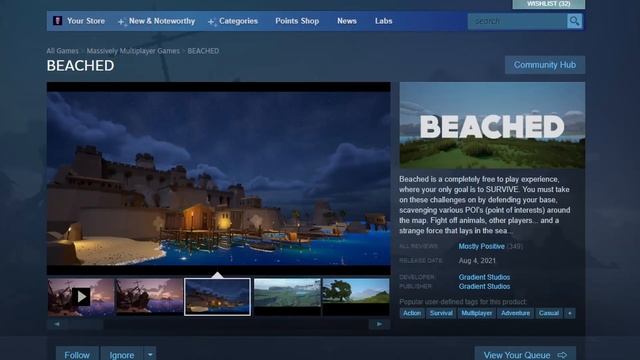Click the left arrow of thumbnail strip
This screenshot has width=640, height=360.
[x=57, y=324]
